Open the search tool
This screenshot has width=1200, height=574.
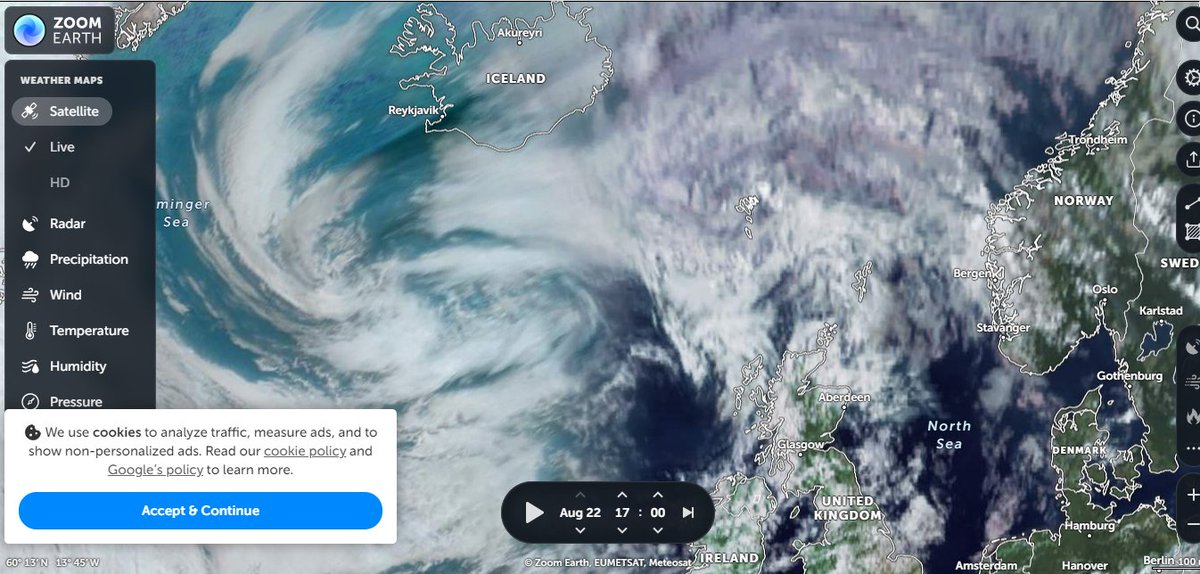[x=1191, y=25]
